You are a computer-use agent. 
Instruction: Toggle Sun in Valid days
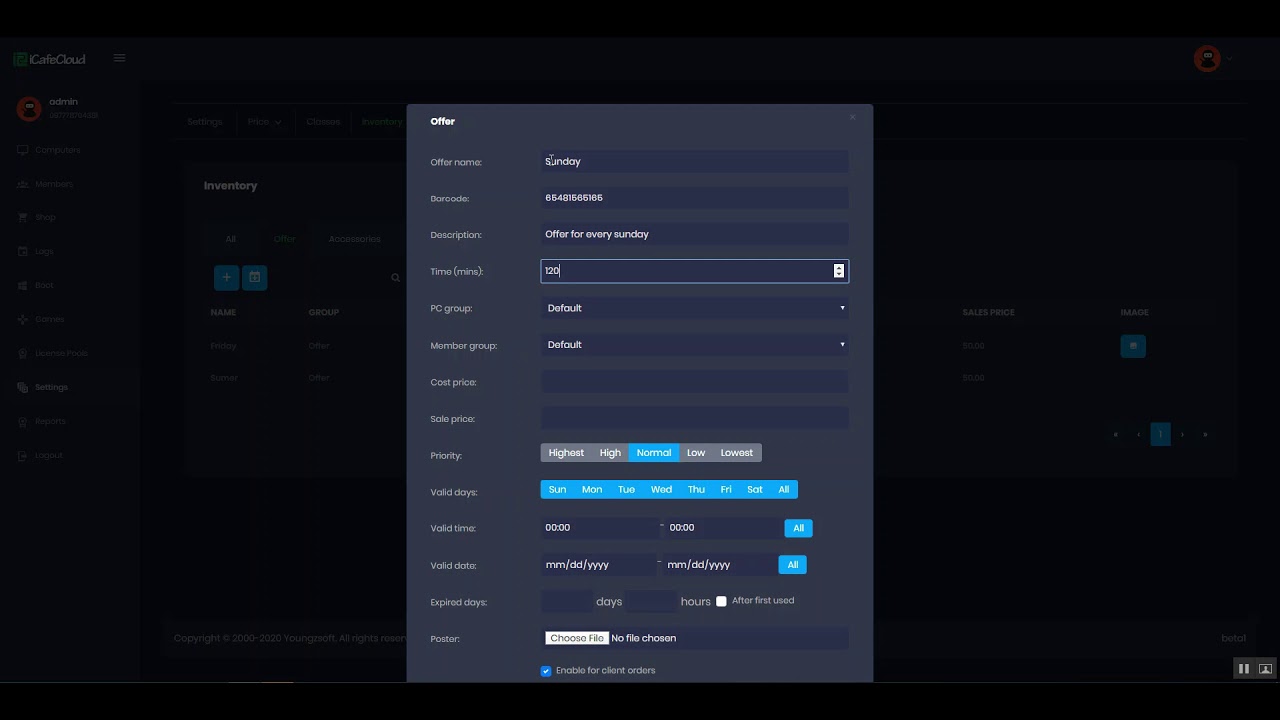point(557,490)
